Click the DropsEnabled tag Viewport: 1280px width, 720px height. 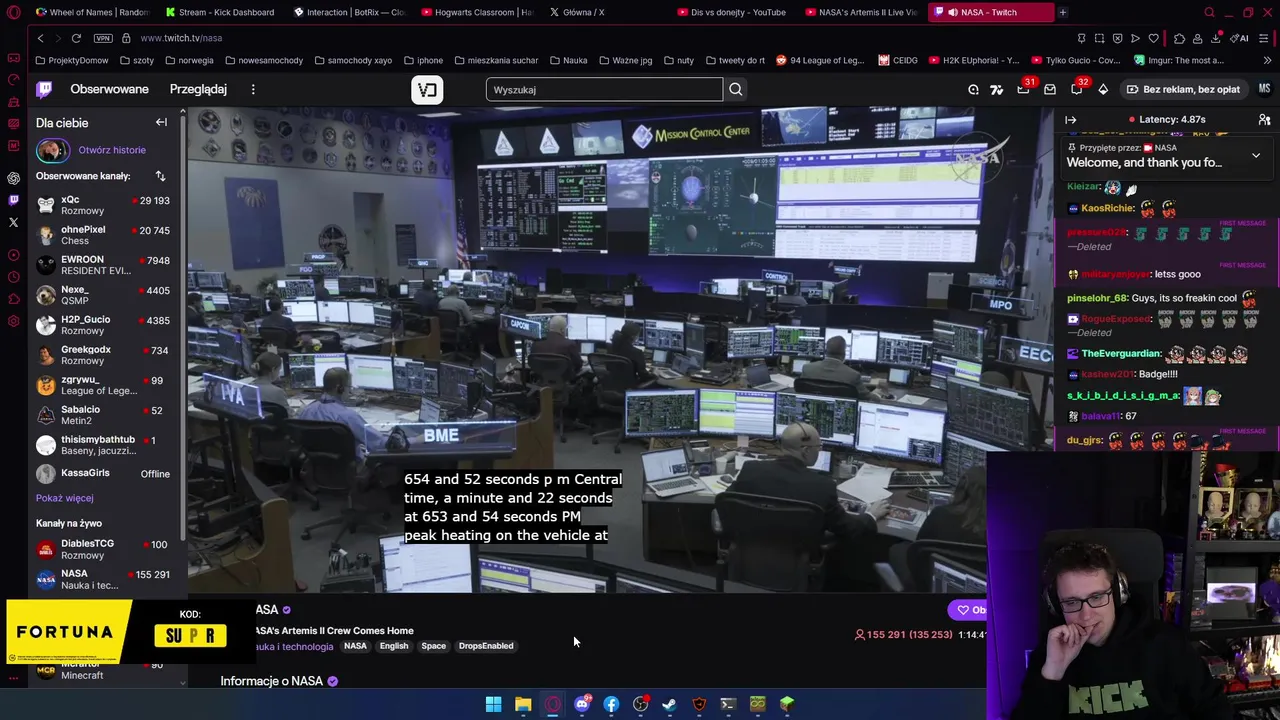click(x=486, y=646)
